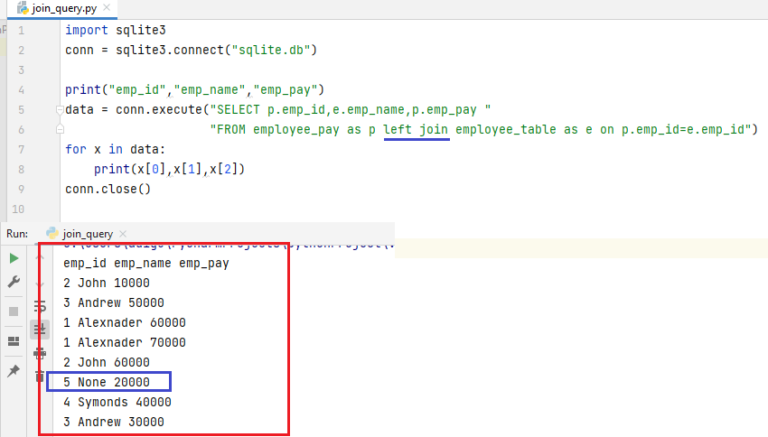Click the Python icon on Run join_query tab
This screenshot has height=437, width=768.
click(x=52, y=233)
